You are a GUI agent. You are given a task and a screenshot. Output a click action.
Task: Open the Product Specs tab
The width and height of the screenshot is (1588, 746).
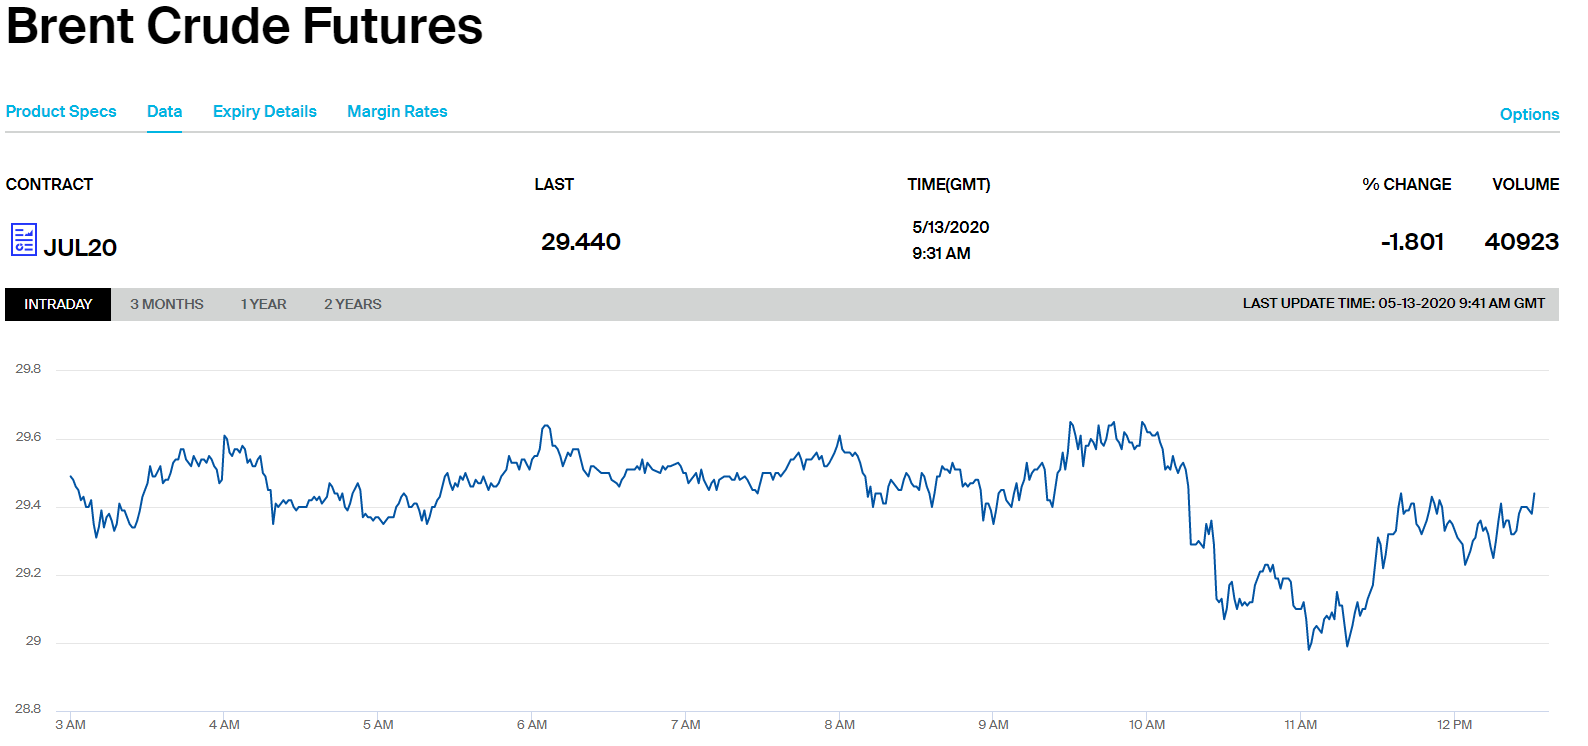(61, 111)
